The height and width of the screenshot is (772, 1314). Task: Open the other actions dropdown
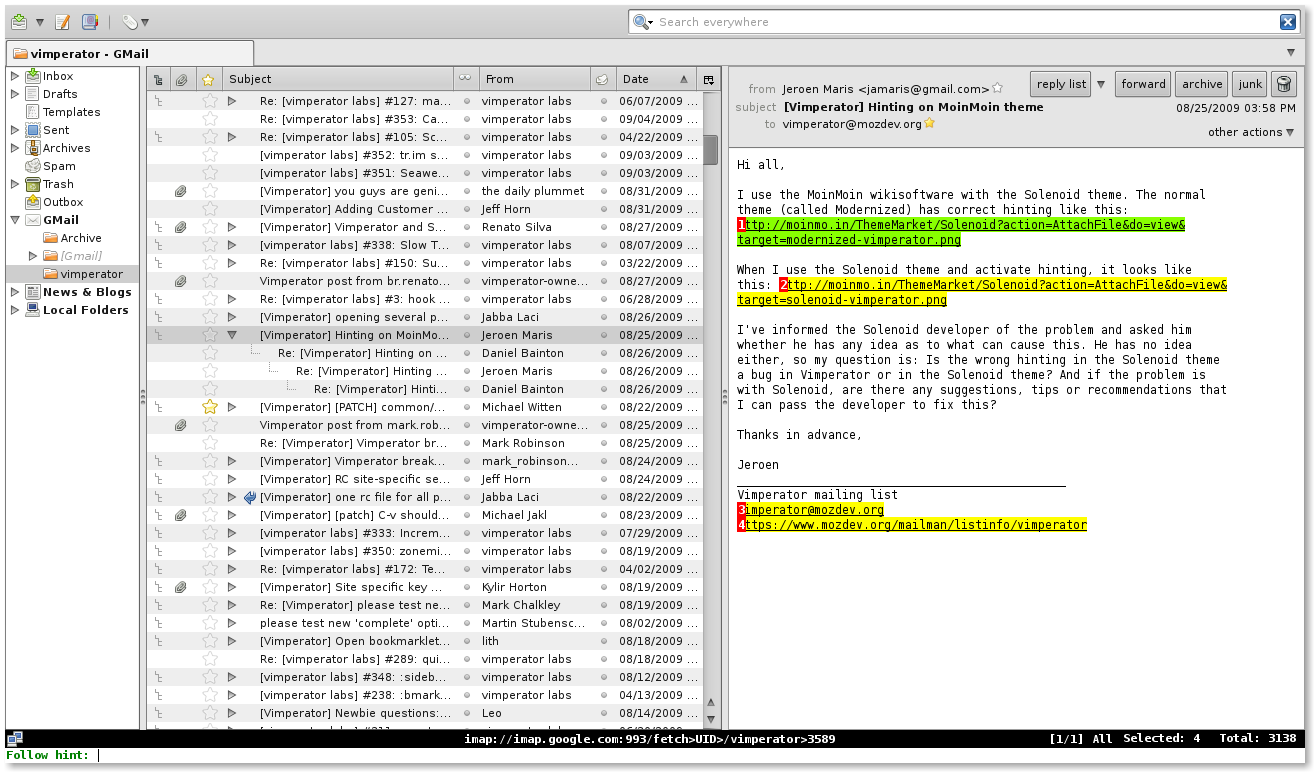(x=1250, y=132)
